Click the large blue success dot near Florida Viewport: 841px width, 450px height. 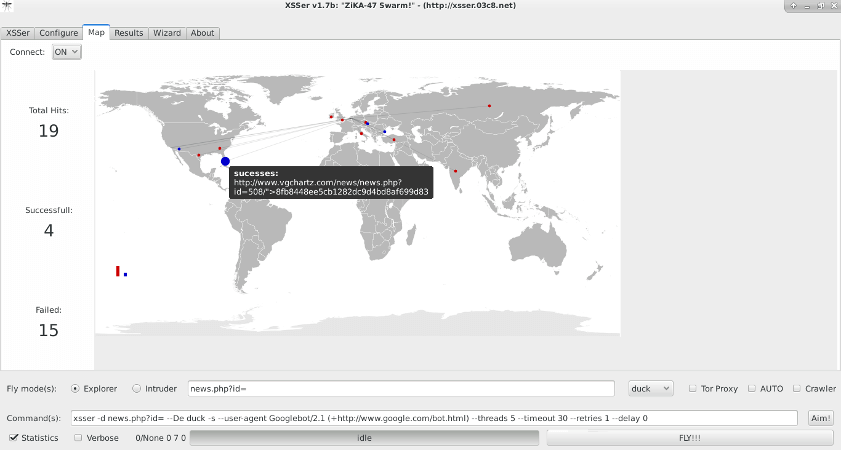[225, 161]
